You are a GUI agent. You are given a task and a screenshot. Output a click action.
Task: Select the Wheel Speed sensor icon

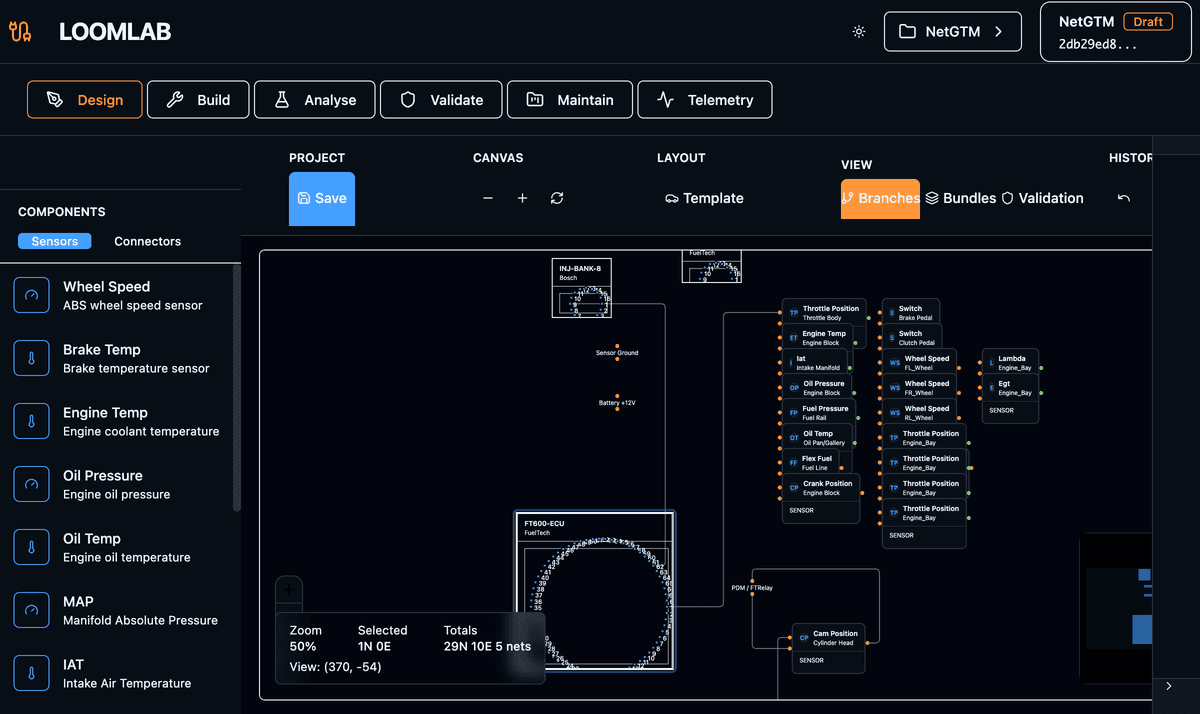(31, 294)
